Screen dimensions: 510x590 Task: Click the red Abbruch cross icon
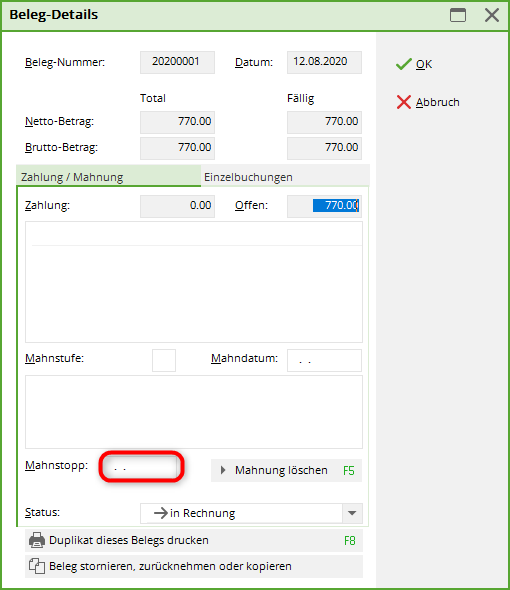tap(404, 102)
